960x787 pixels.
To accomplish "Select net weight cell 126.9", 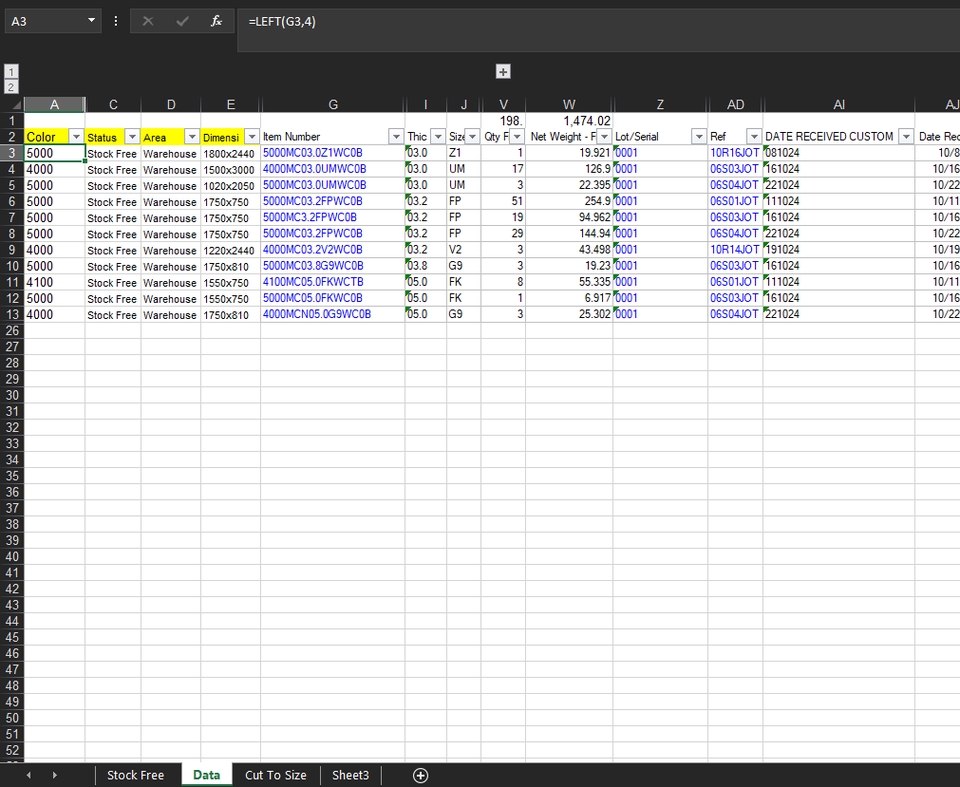I will 569,169.
